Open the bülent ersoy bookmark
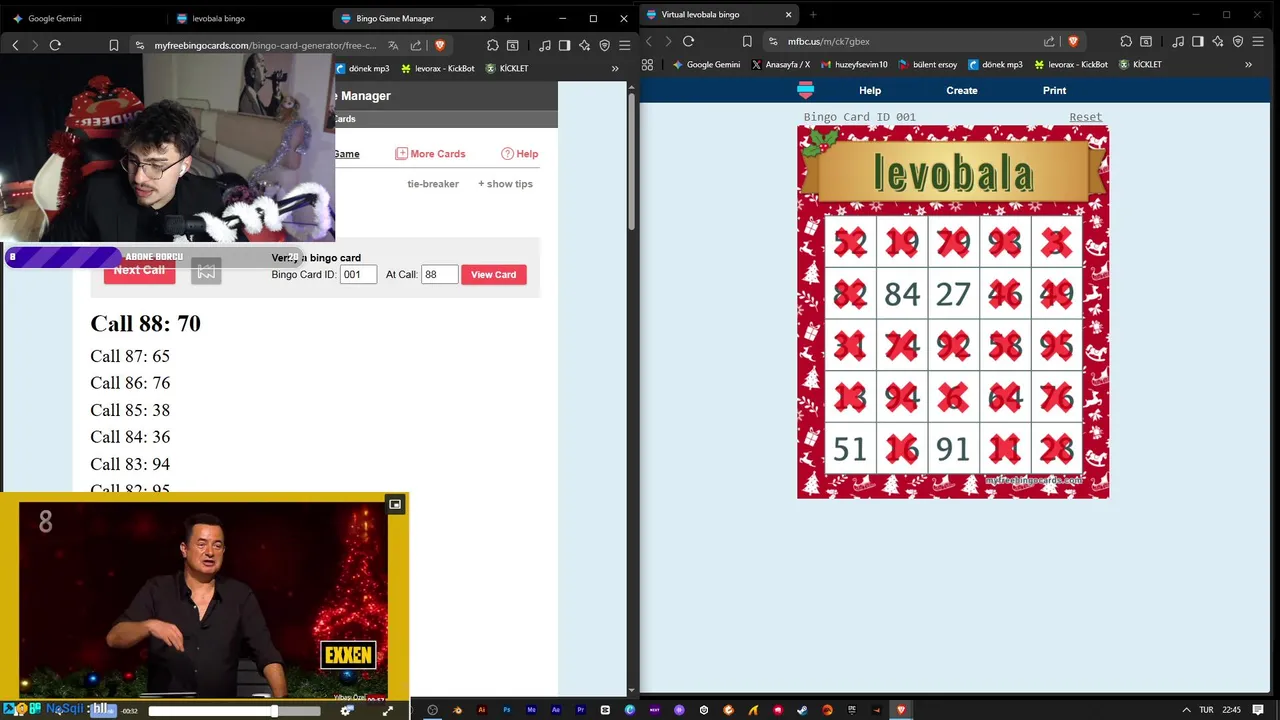The image size is (1280, 720). click(927, 64)
